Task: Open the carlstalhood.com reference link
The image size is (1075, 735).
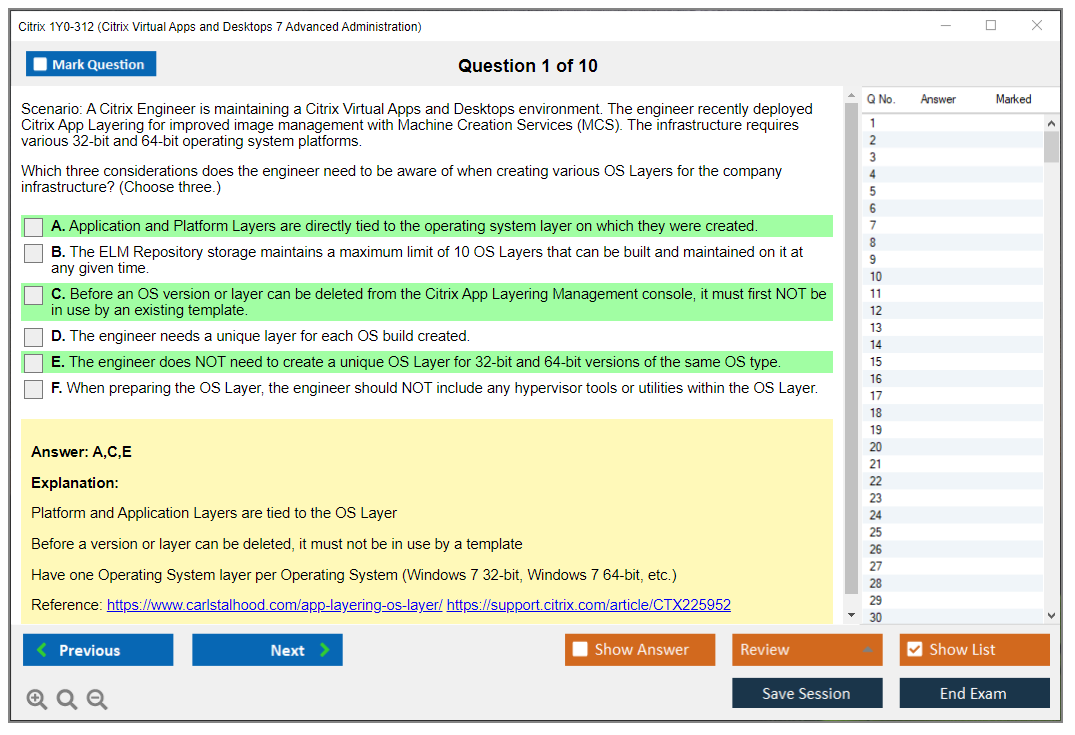Action: (x=274, y=605)
